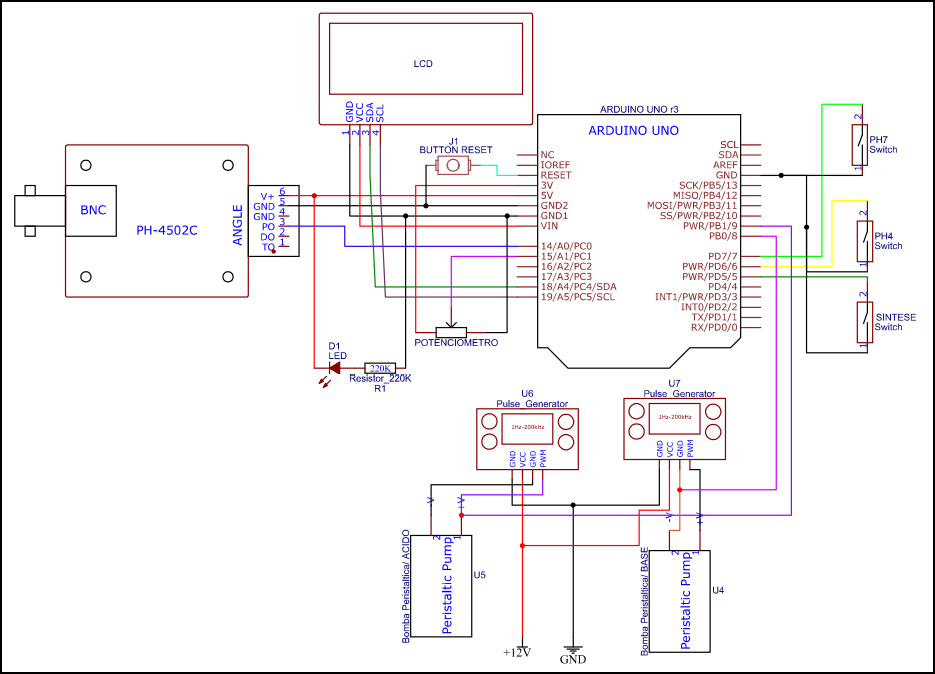
Task: Select the 19/A5/PC5/SCL pin
Action: [577, 297]
